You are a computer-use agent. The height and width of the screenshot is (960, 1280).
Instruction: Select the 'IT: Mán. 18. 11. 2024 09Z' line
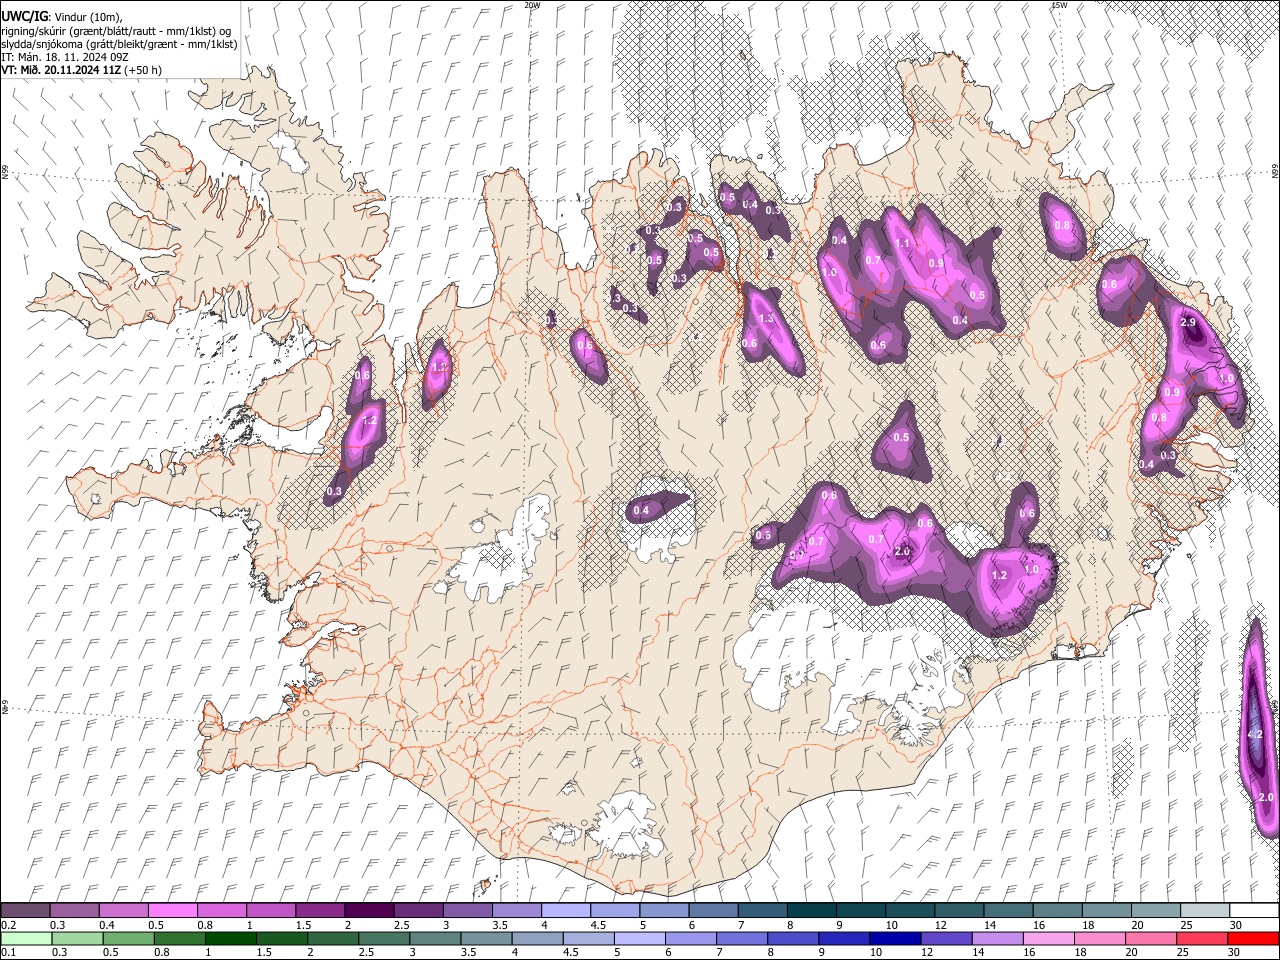[x=63, y=57]
